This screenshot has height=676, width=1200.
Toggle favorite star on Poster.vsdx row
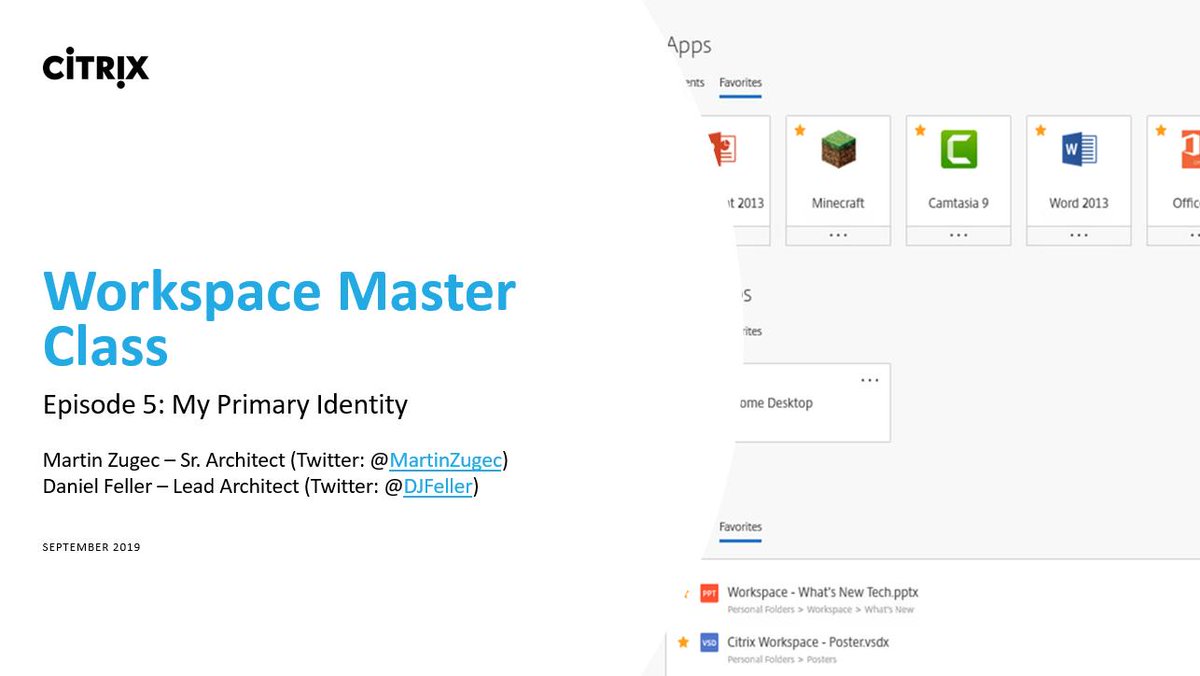point(683,641)
